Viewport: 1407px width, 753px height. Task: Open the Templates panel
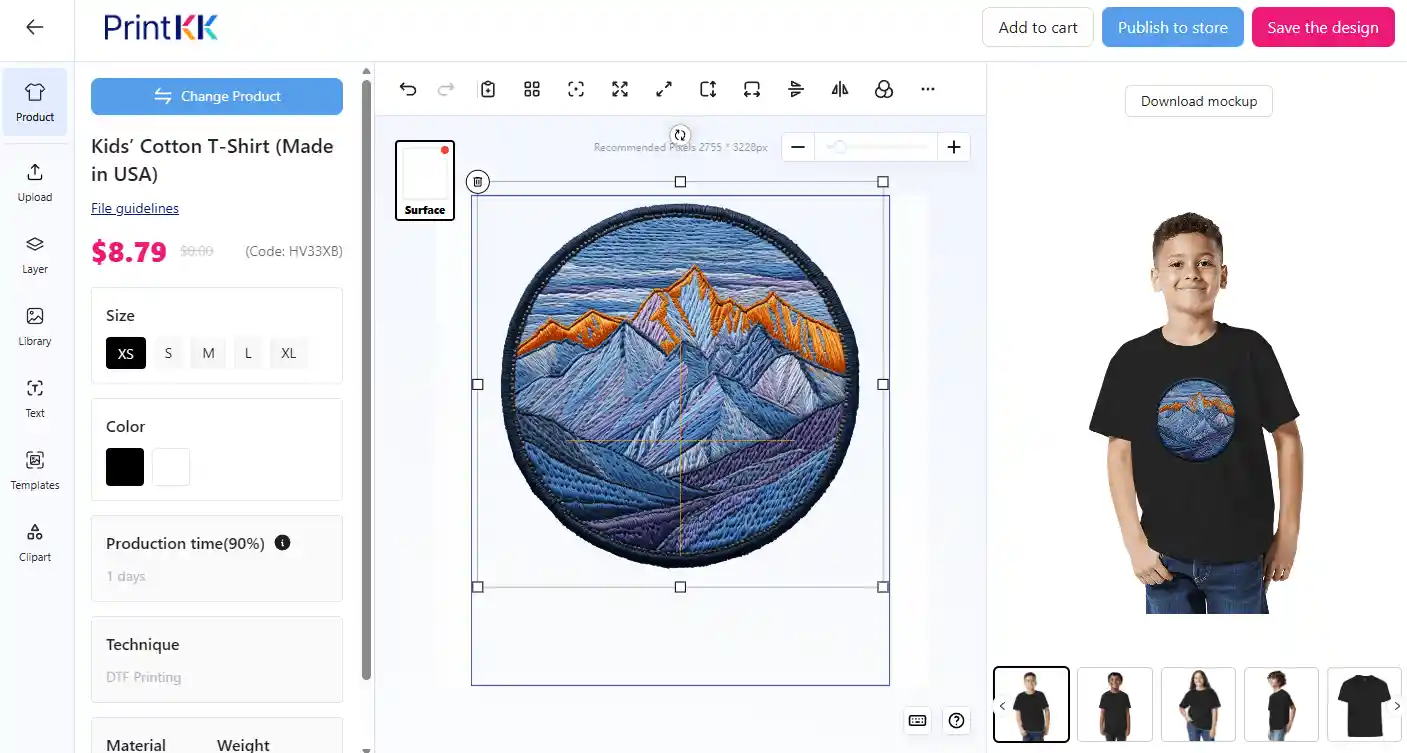tap(35, 470)
